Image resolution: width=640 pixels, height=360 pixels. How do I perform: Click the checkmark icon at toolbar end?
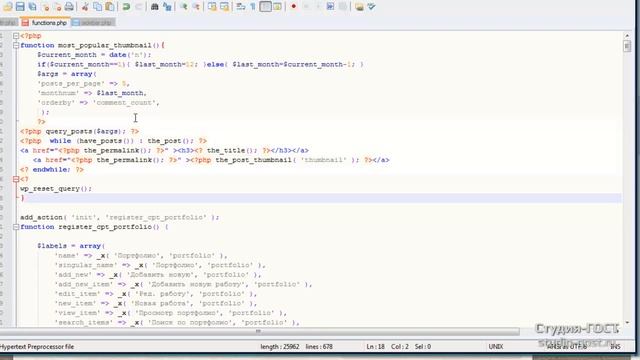coord(371,7)
